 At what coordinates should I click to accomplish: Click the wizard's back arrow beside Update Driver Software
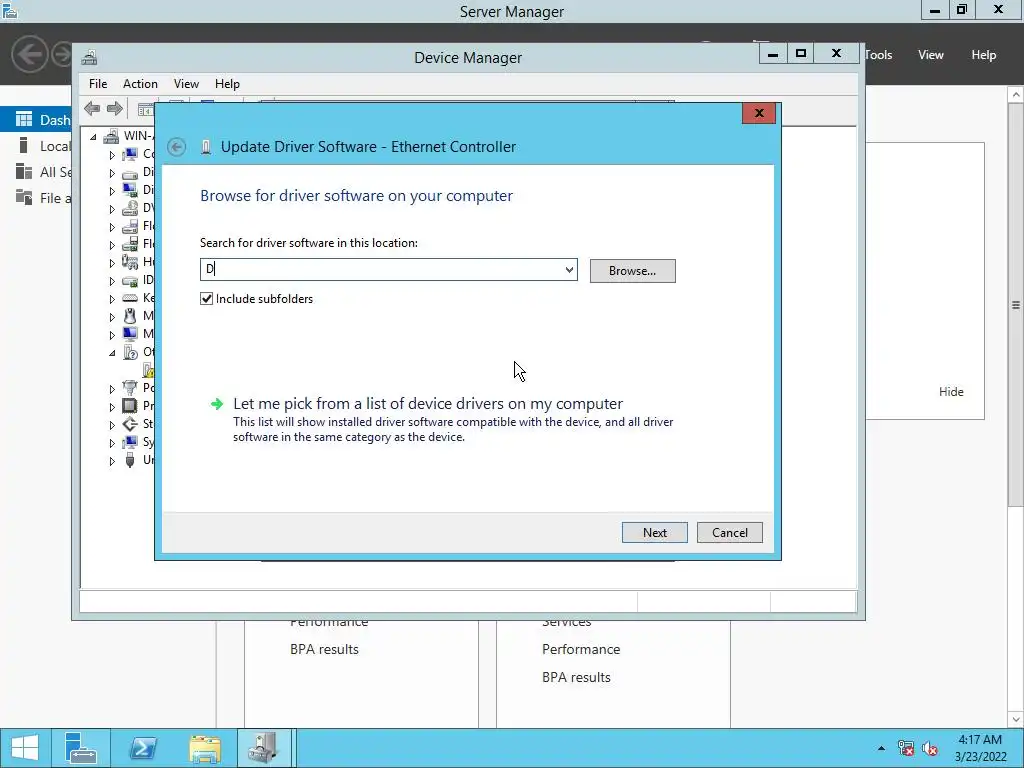coord(176,147)
